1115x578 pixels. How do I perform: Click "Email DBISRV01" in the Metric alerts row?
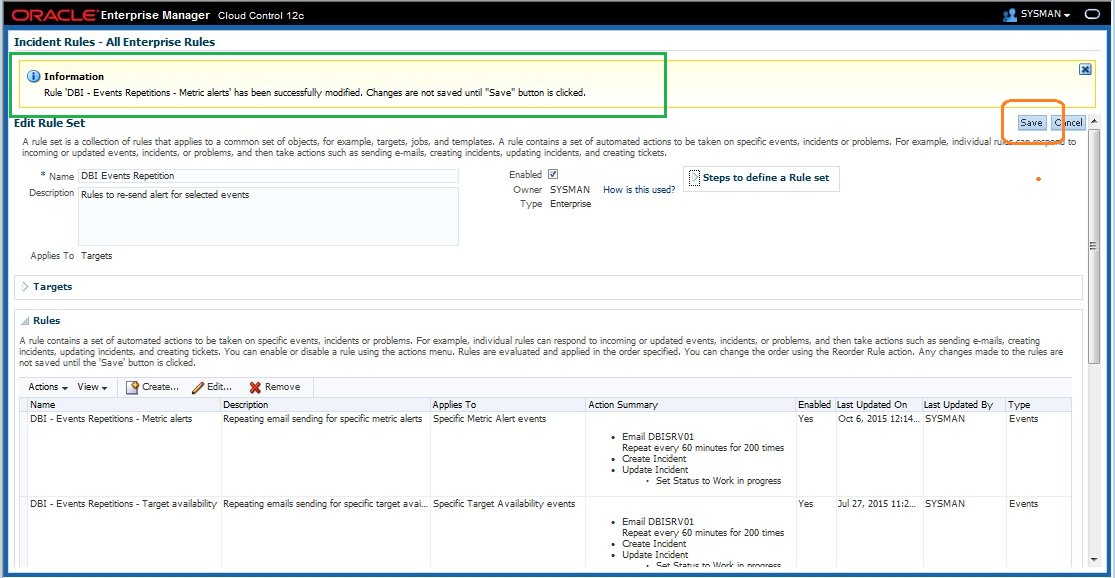pyautogui.click(x=658, y=437)
